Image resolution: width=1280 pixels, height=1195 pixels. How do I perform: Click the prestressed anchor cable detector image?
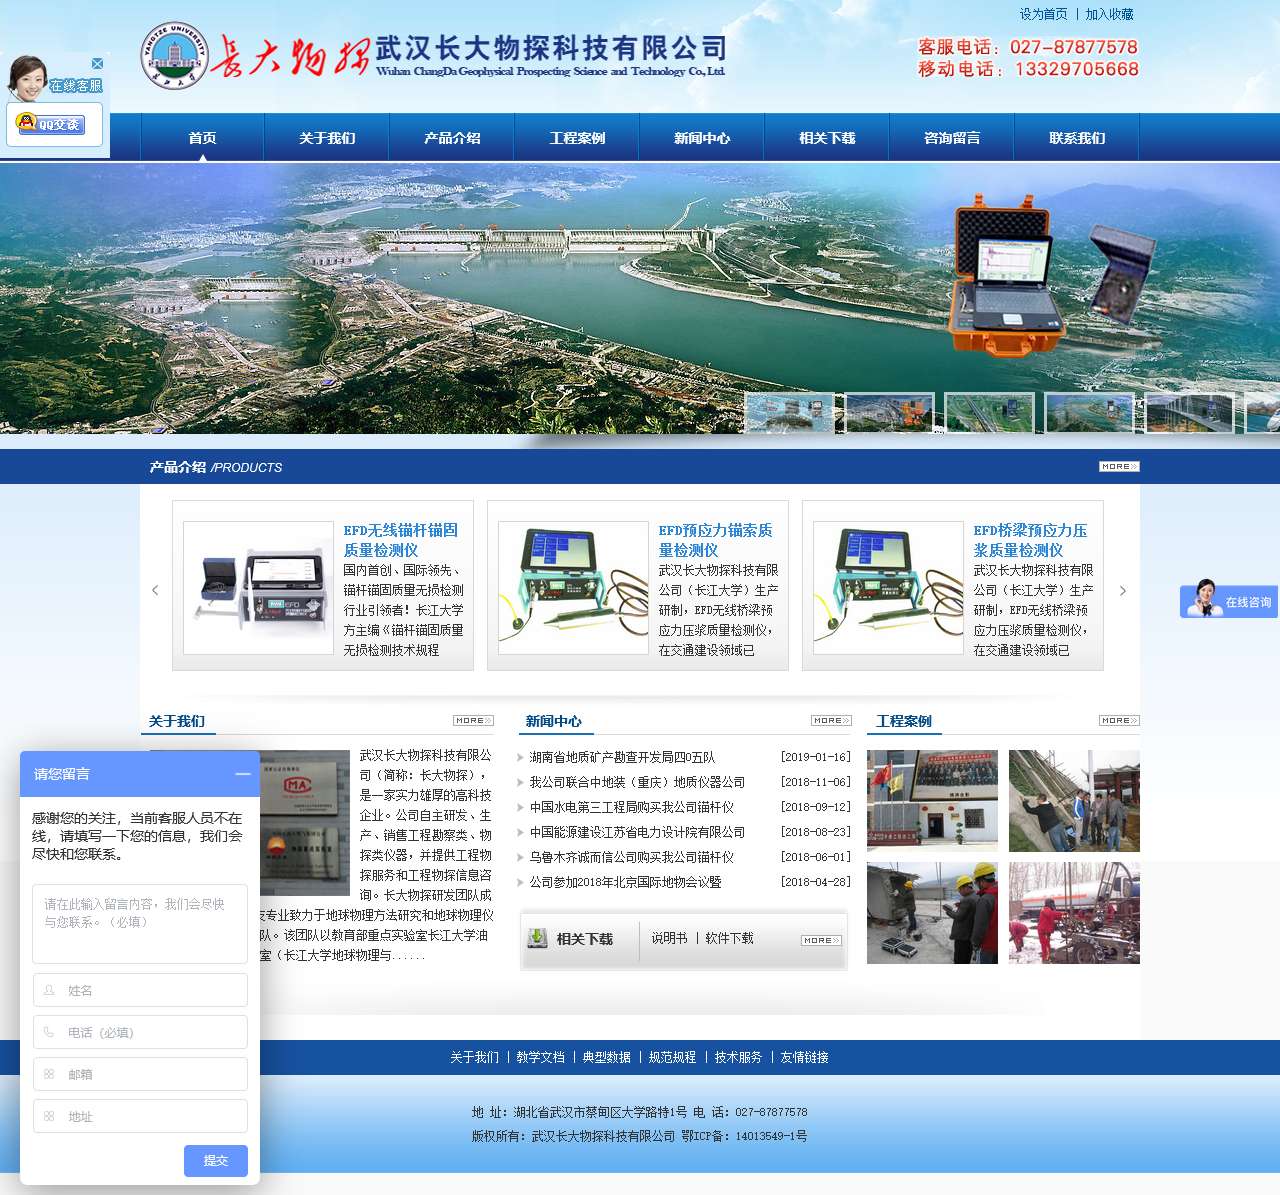tap(574, 588)
